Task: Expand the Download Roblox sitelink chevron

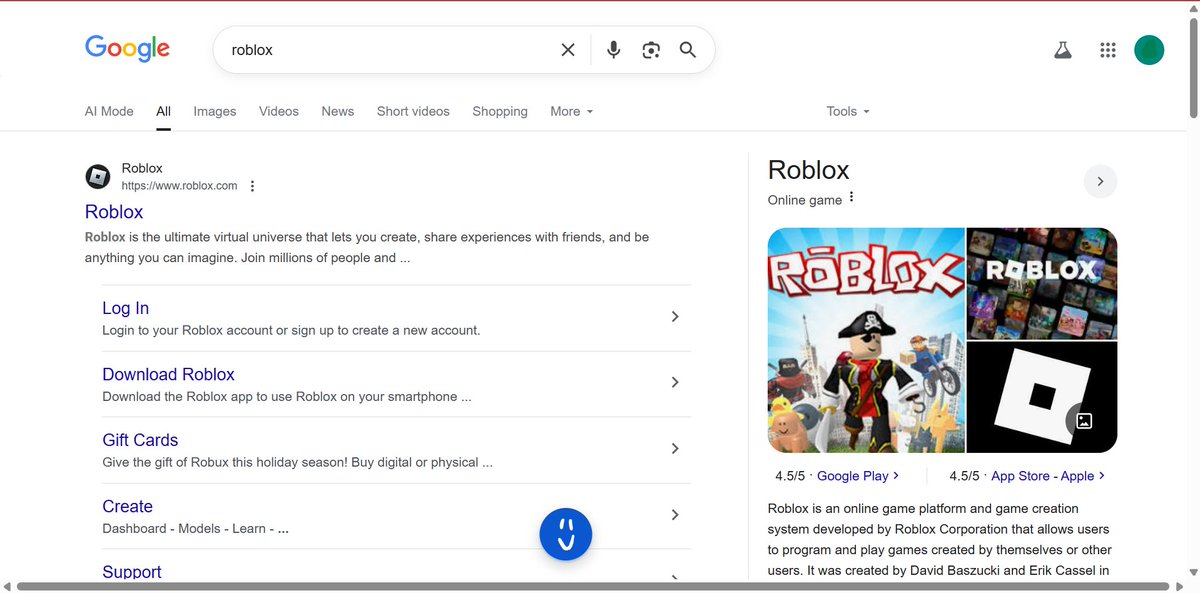Action: [675, 382]
